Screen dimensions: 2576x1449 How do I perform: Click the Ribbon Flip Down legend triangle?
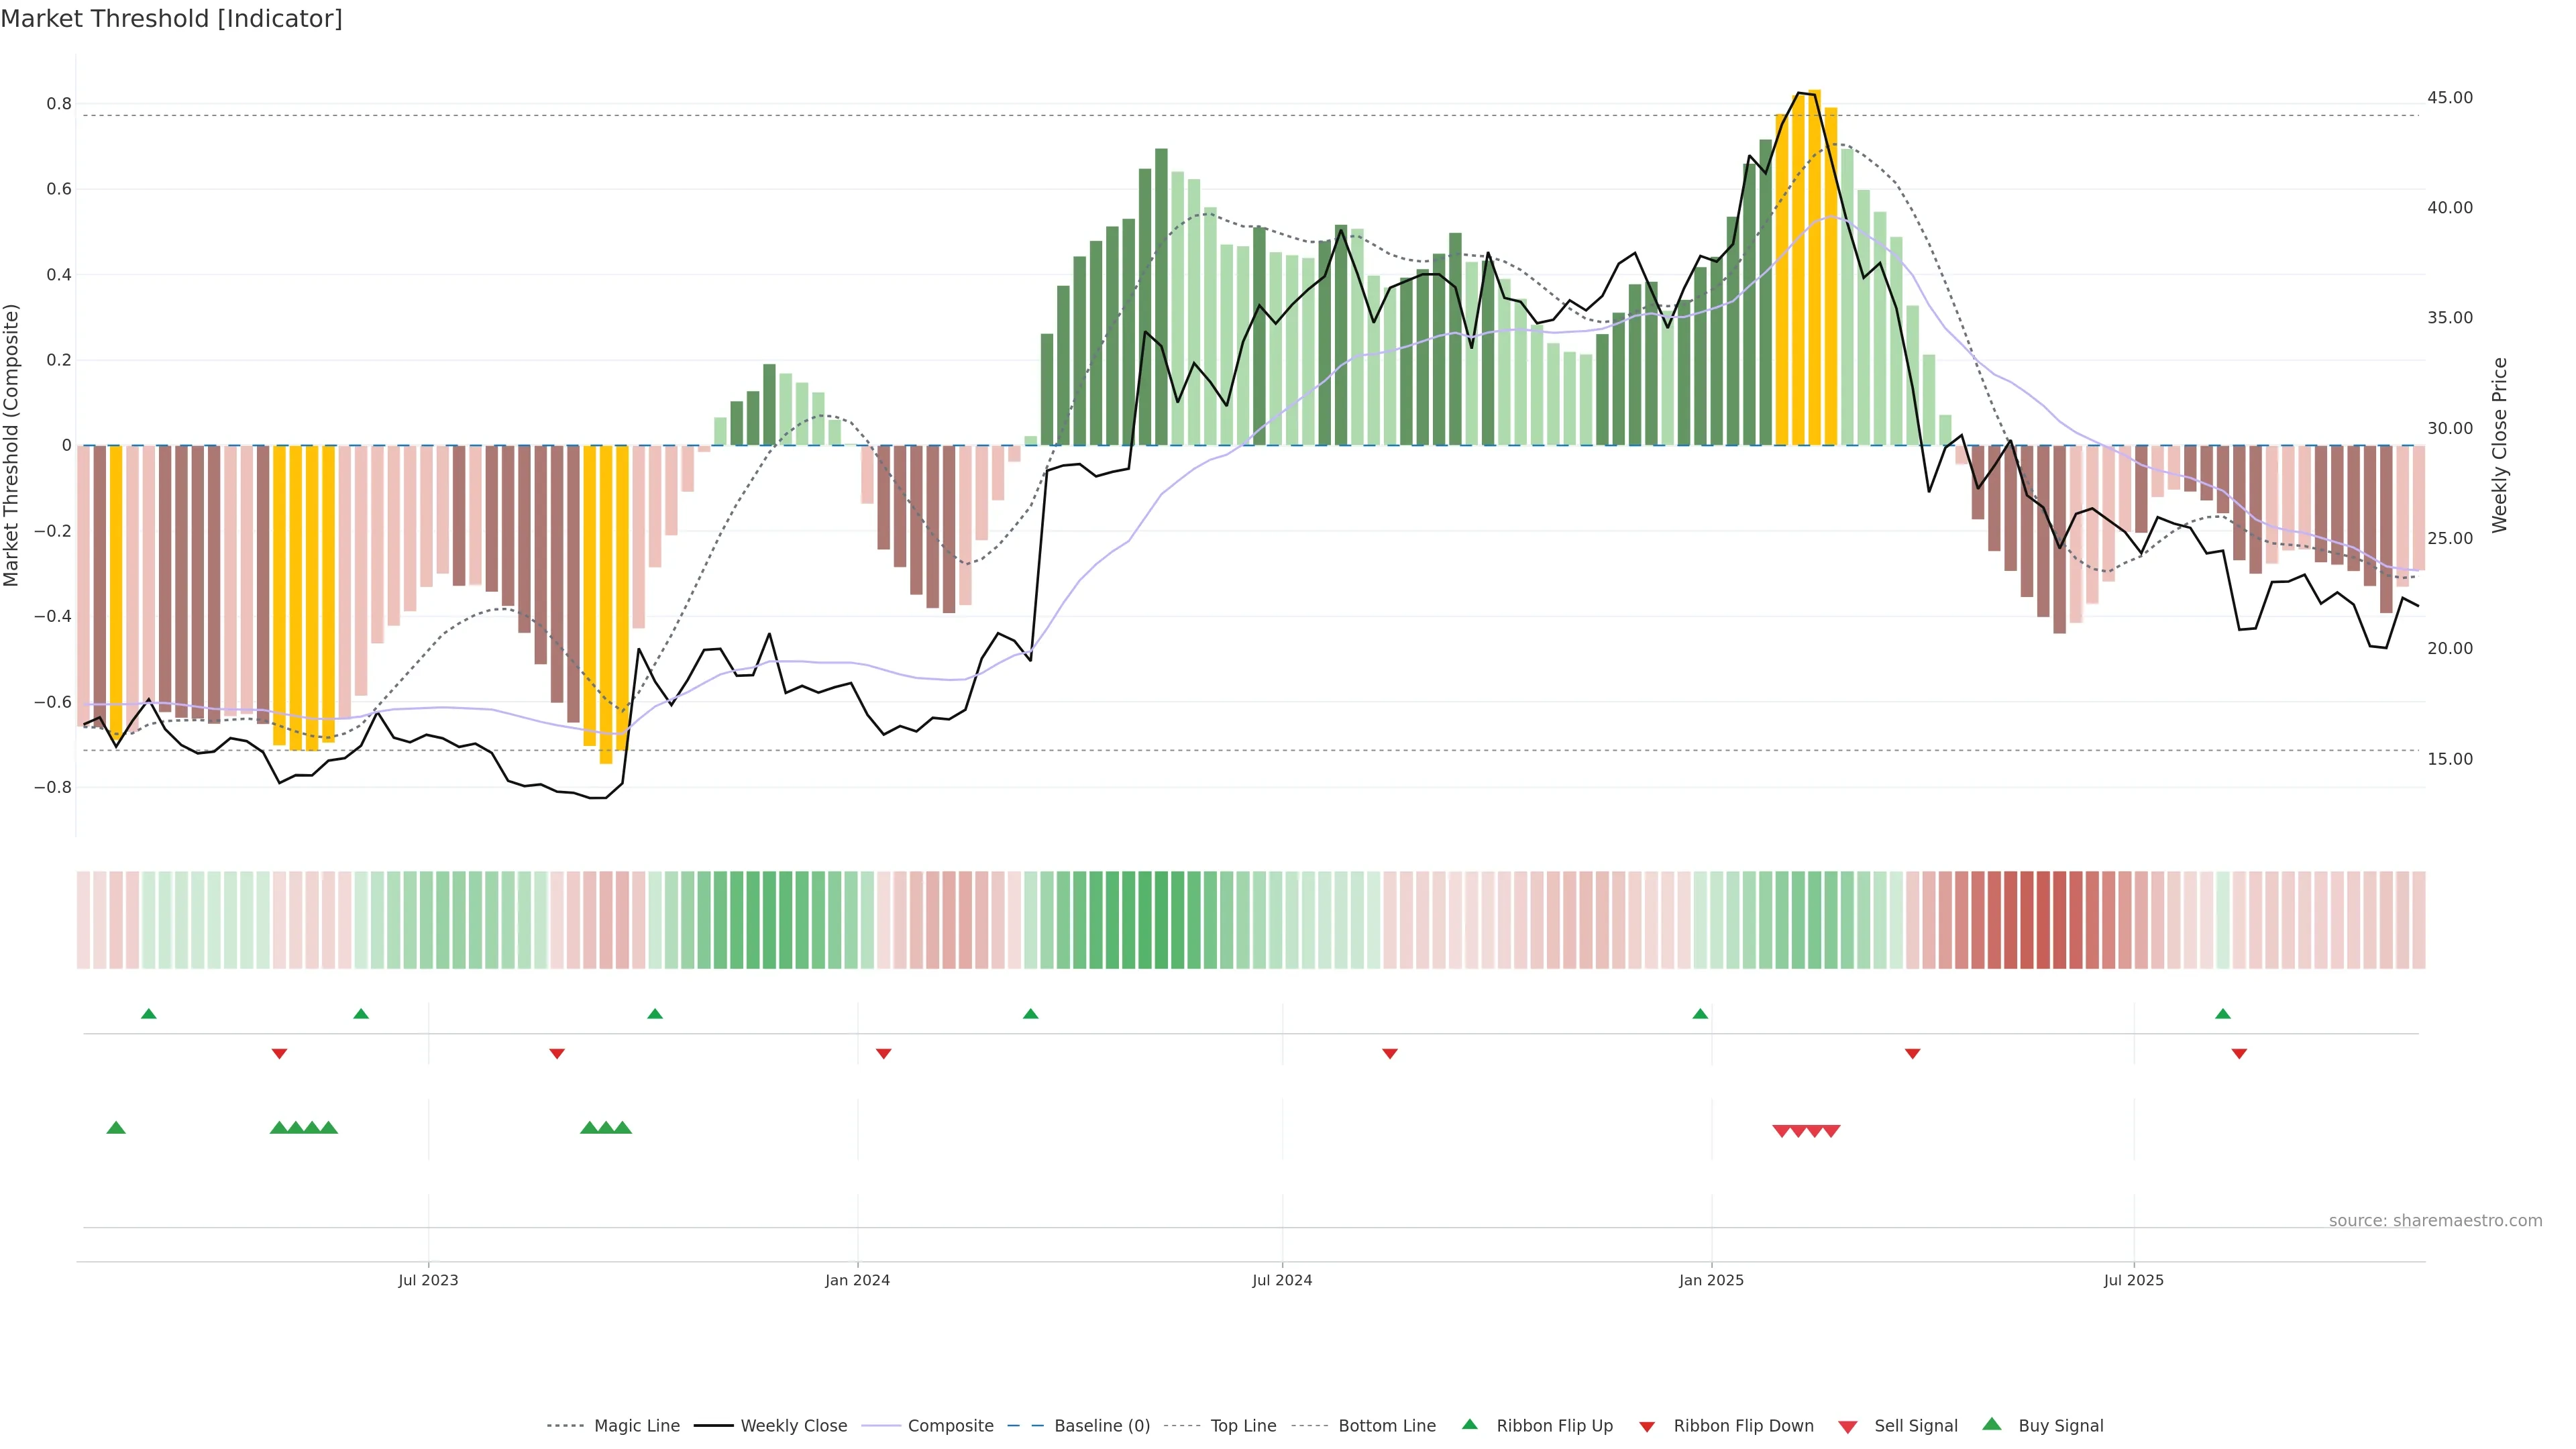pos(1647,1427)
